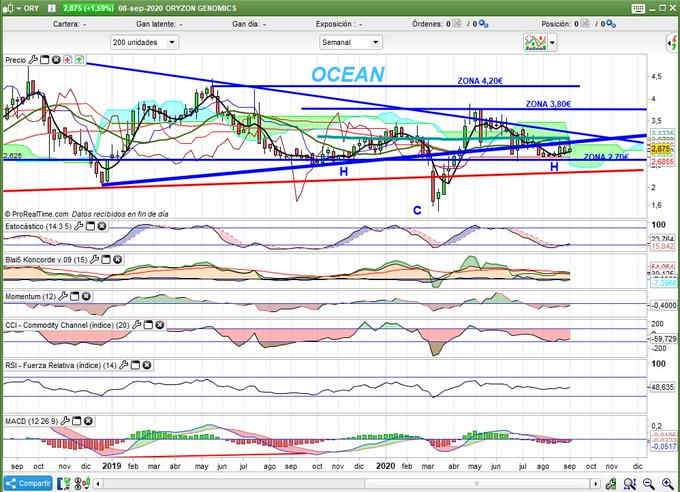Screen dimensions: 680x492
Task: Open Momentum (12) wrench settings
Action: (63, 296)
